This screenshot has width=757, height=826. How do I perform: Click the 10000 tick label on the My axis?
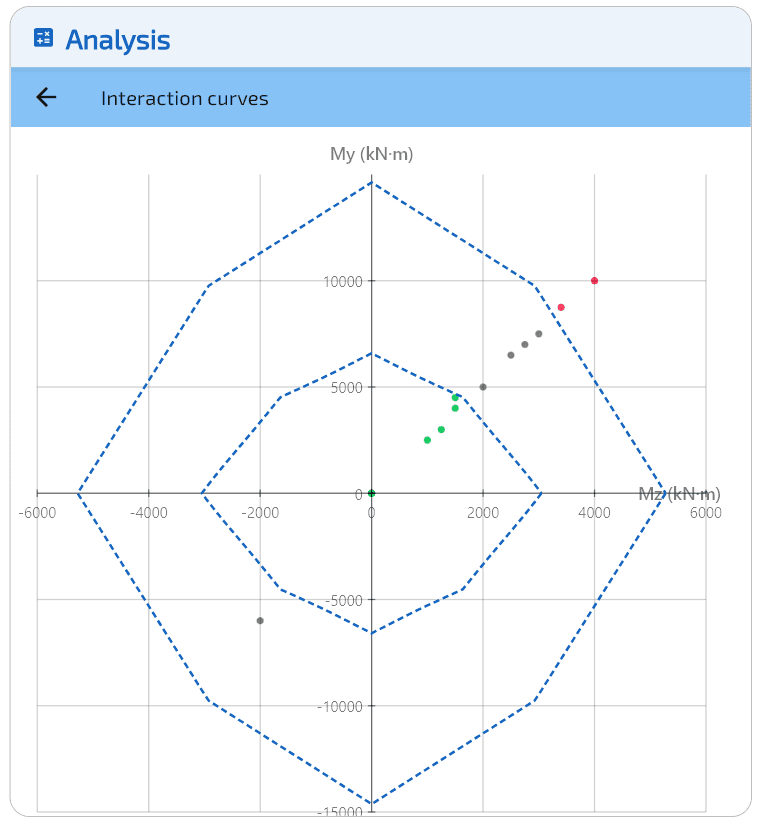343,281
